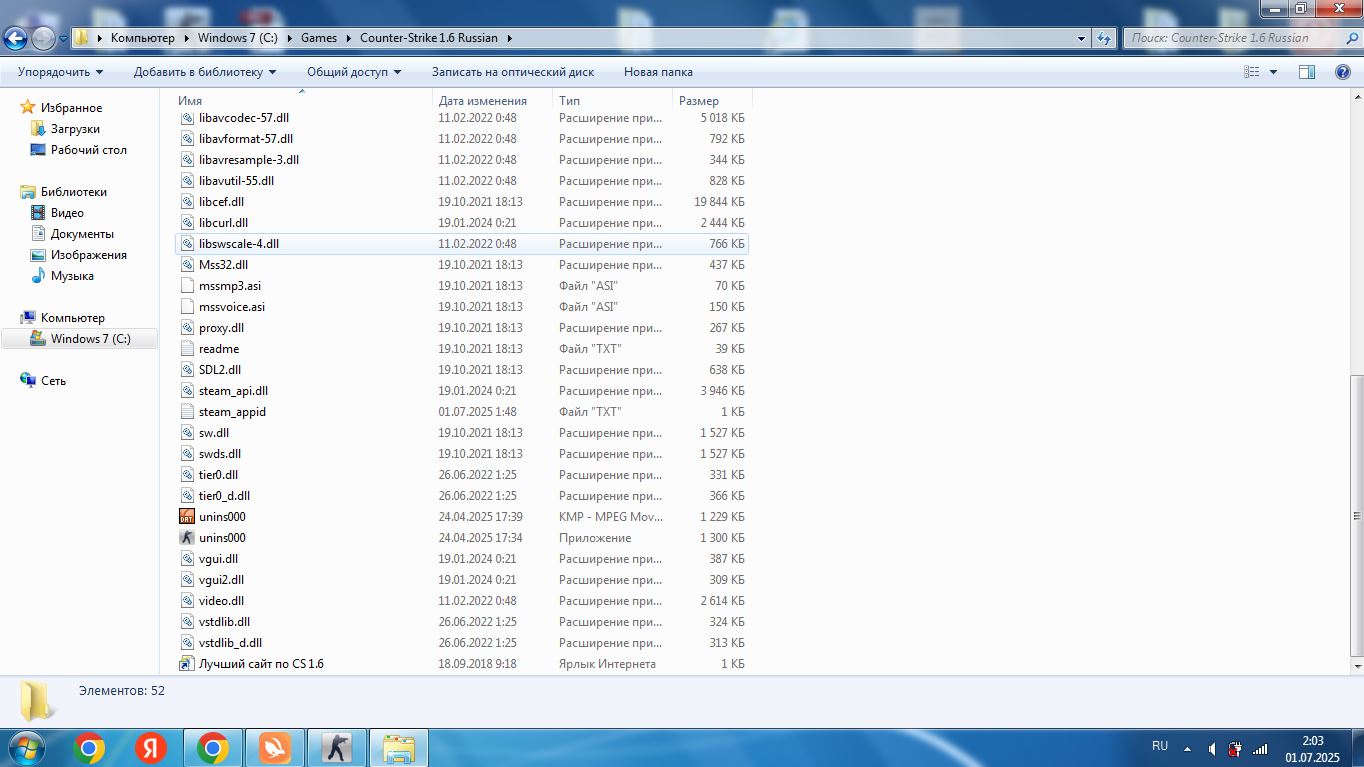Open the Общий доступ menu
Screen dimensions: 1364x767
pyautogui.click(x=354, y=72)
